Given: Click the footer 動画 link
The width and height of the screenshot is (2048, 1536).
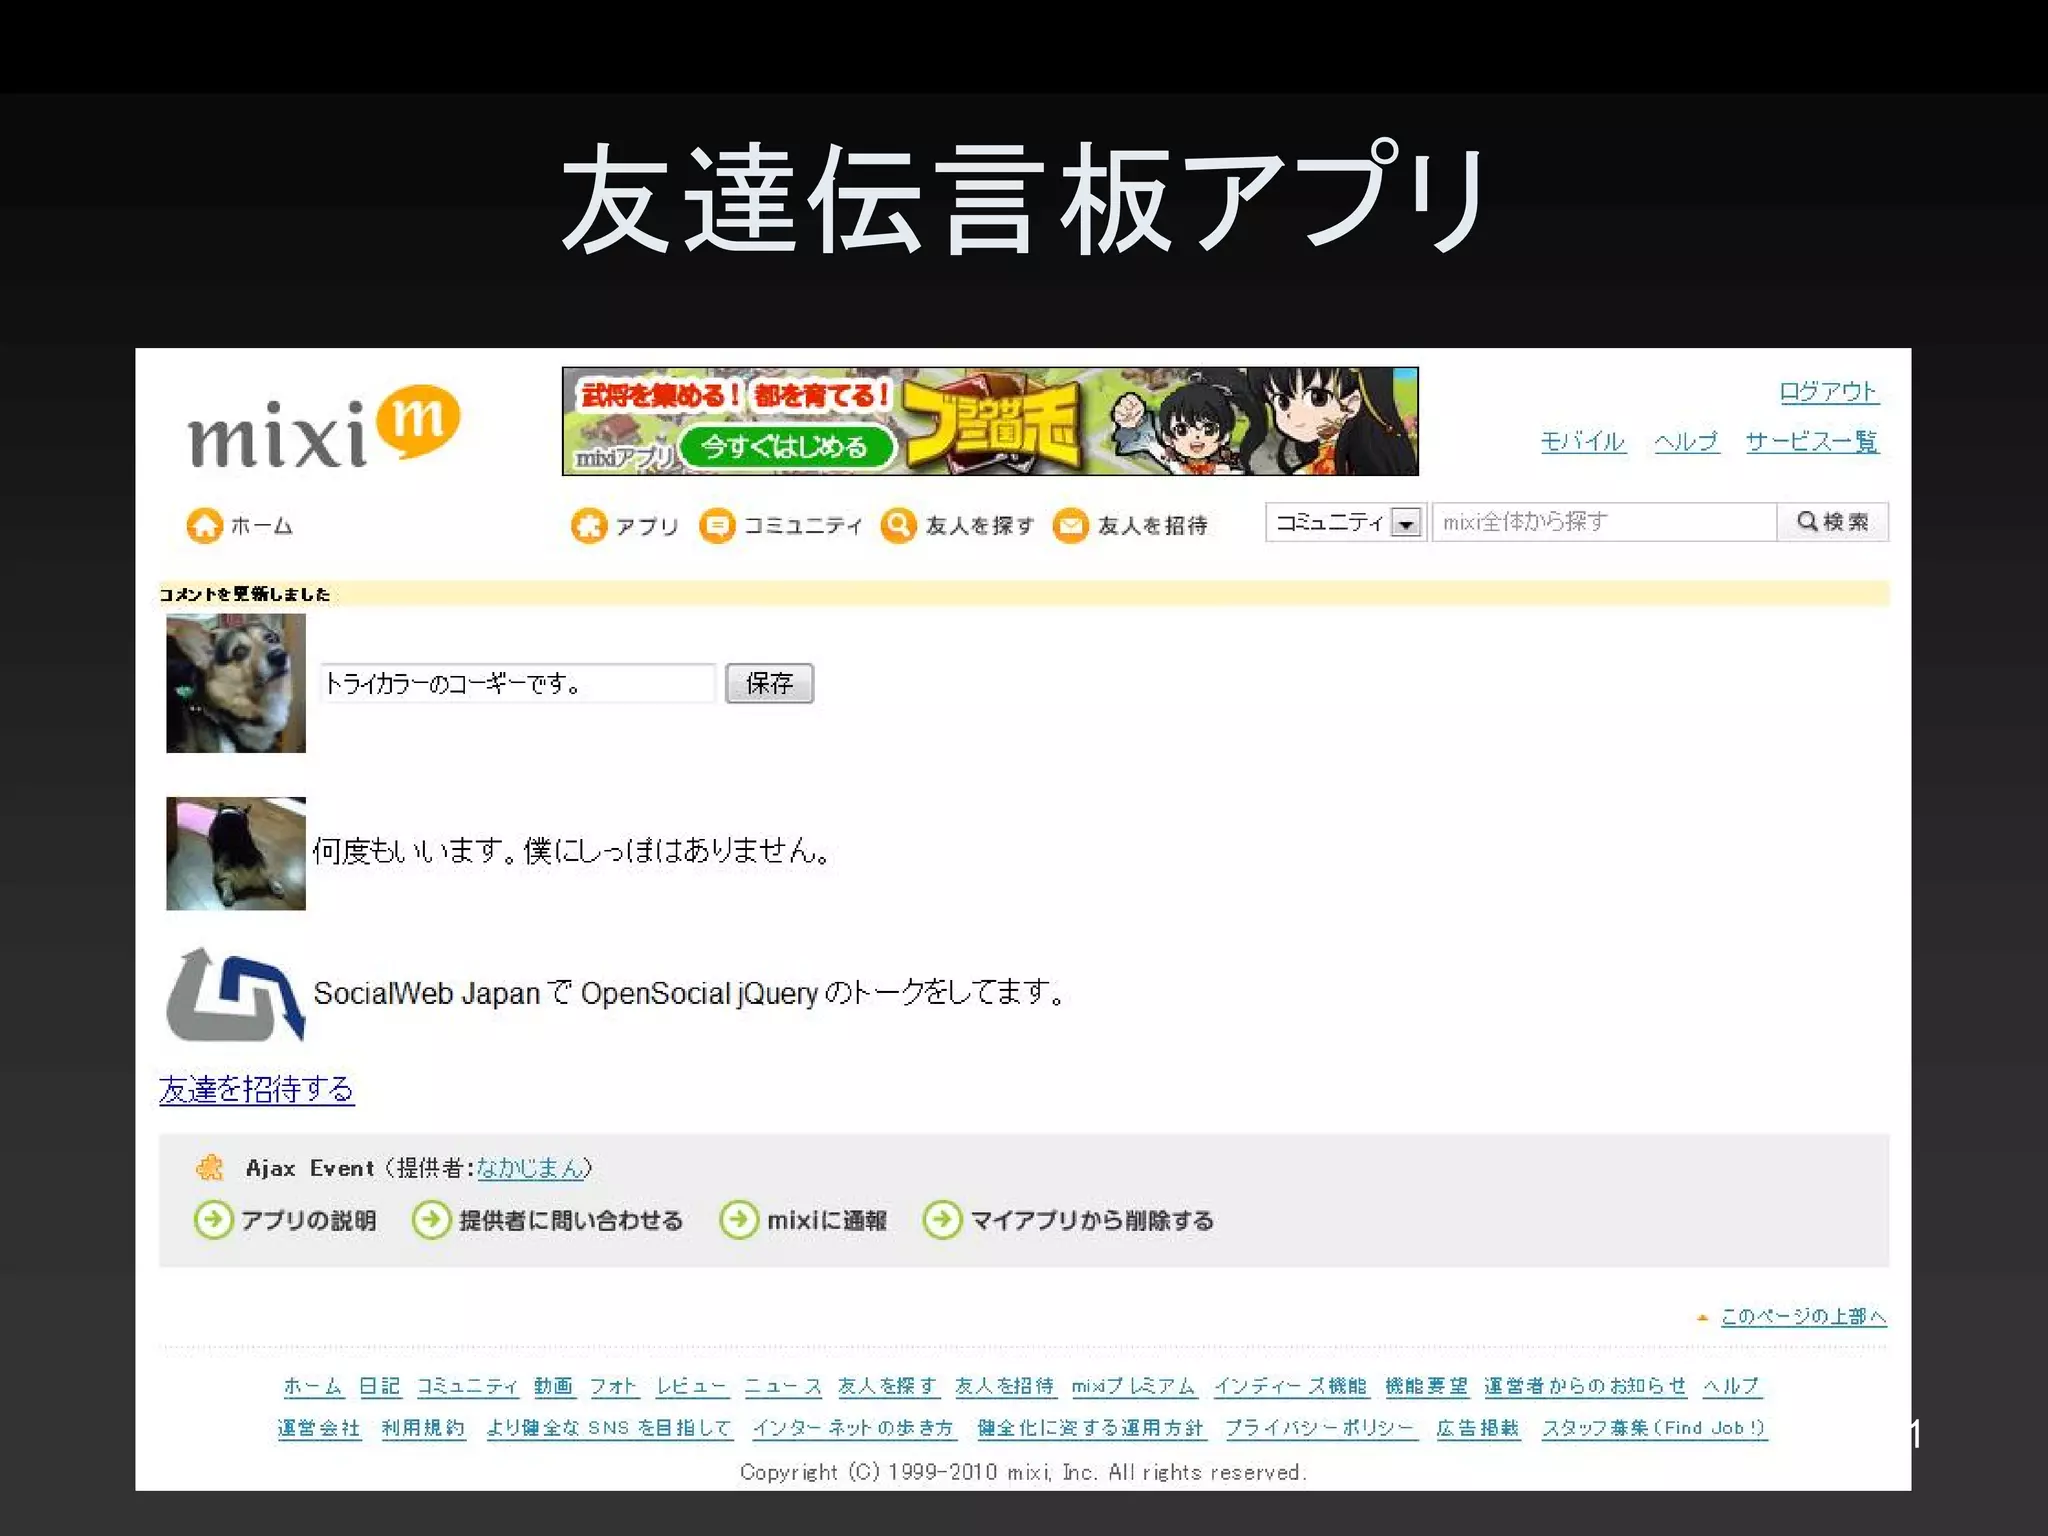Looking at the screenshot, I should [x=554, y=1386].
